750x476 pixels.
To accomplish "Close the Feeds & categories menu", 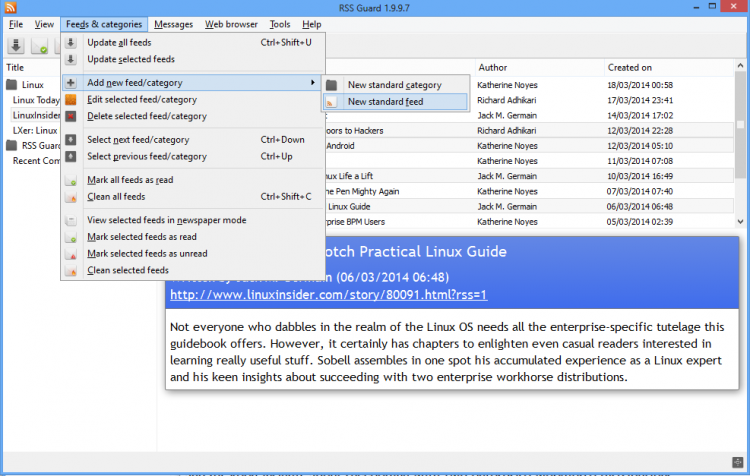I will point(104,24).
